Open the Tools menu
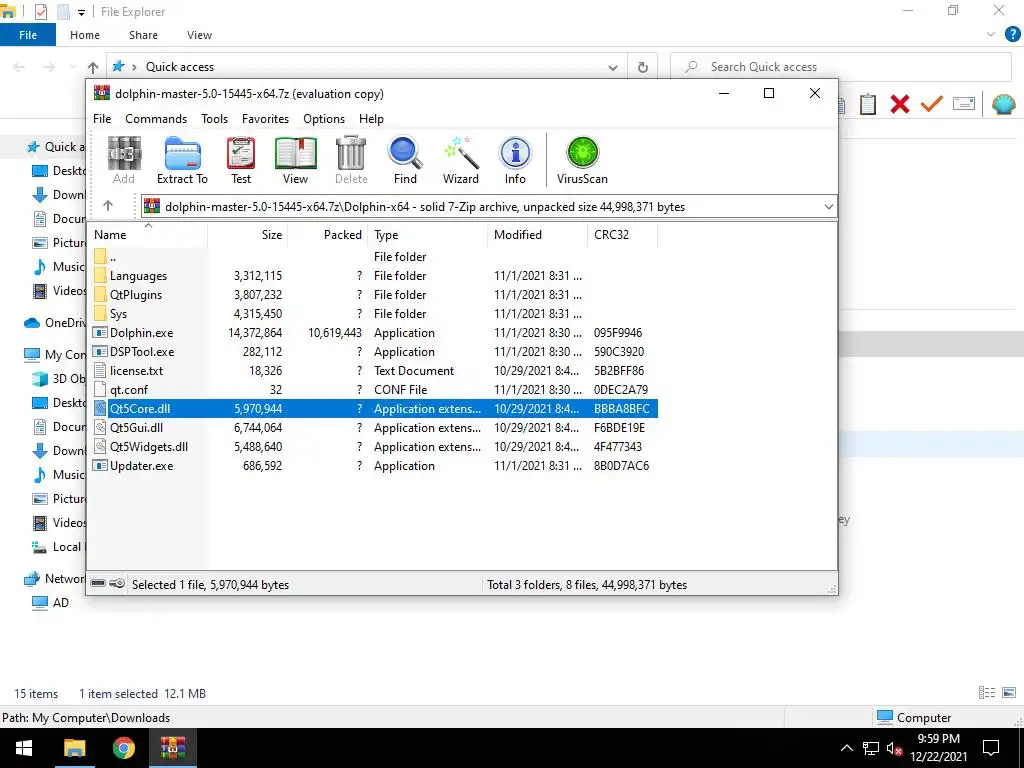 [x=214, y=119]
